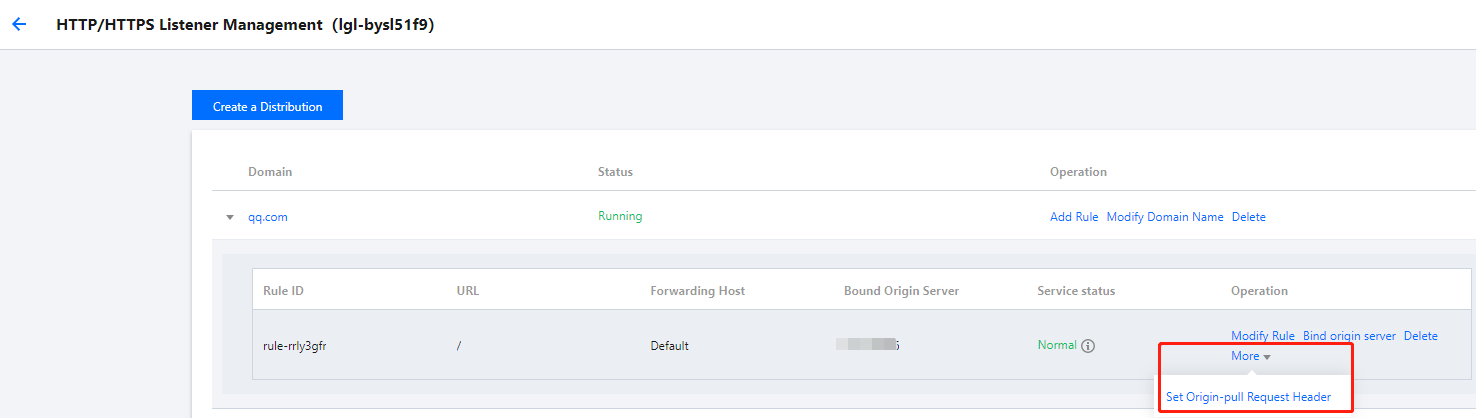Click the back arrow icon
The width and height of the screenshot is (1476, 418).
point(19,25)
